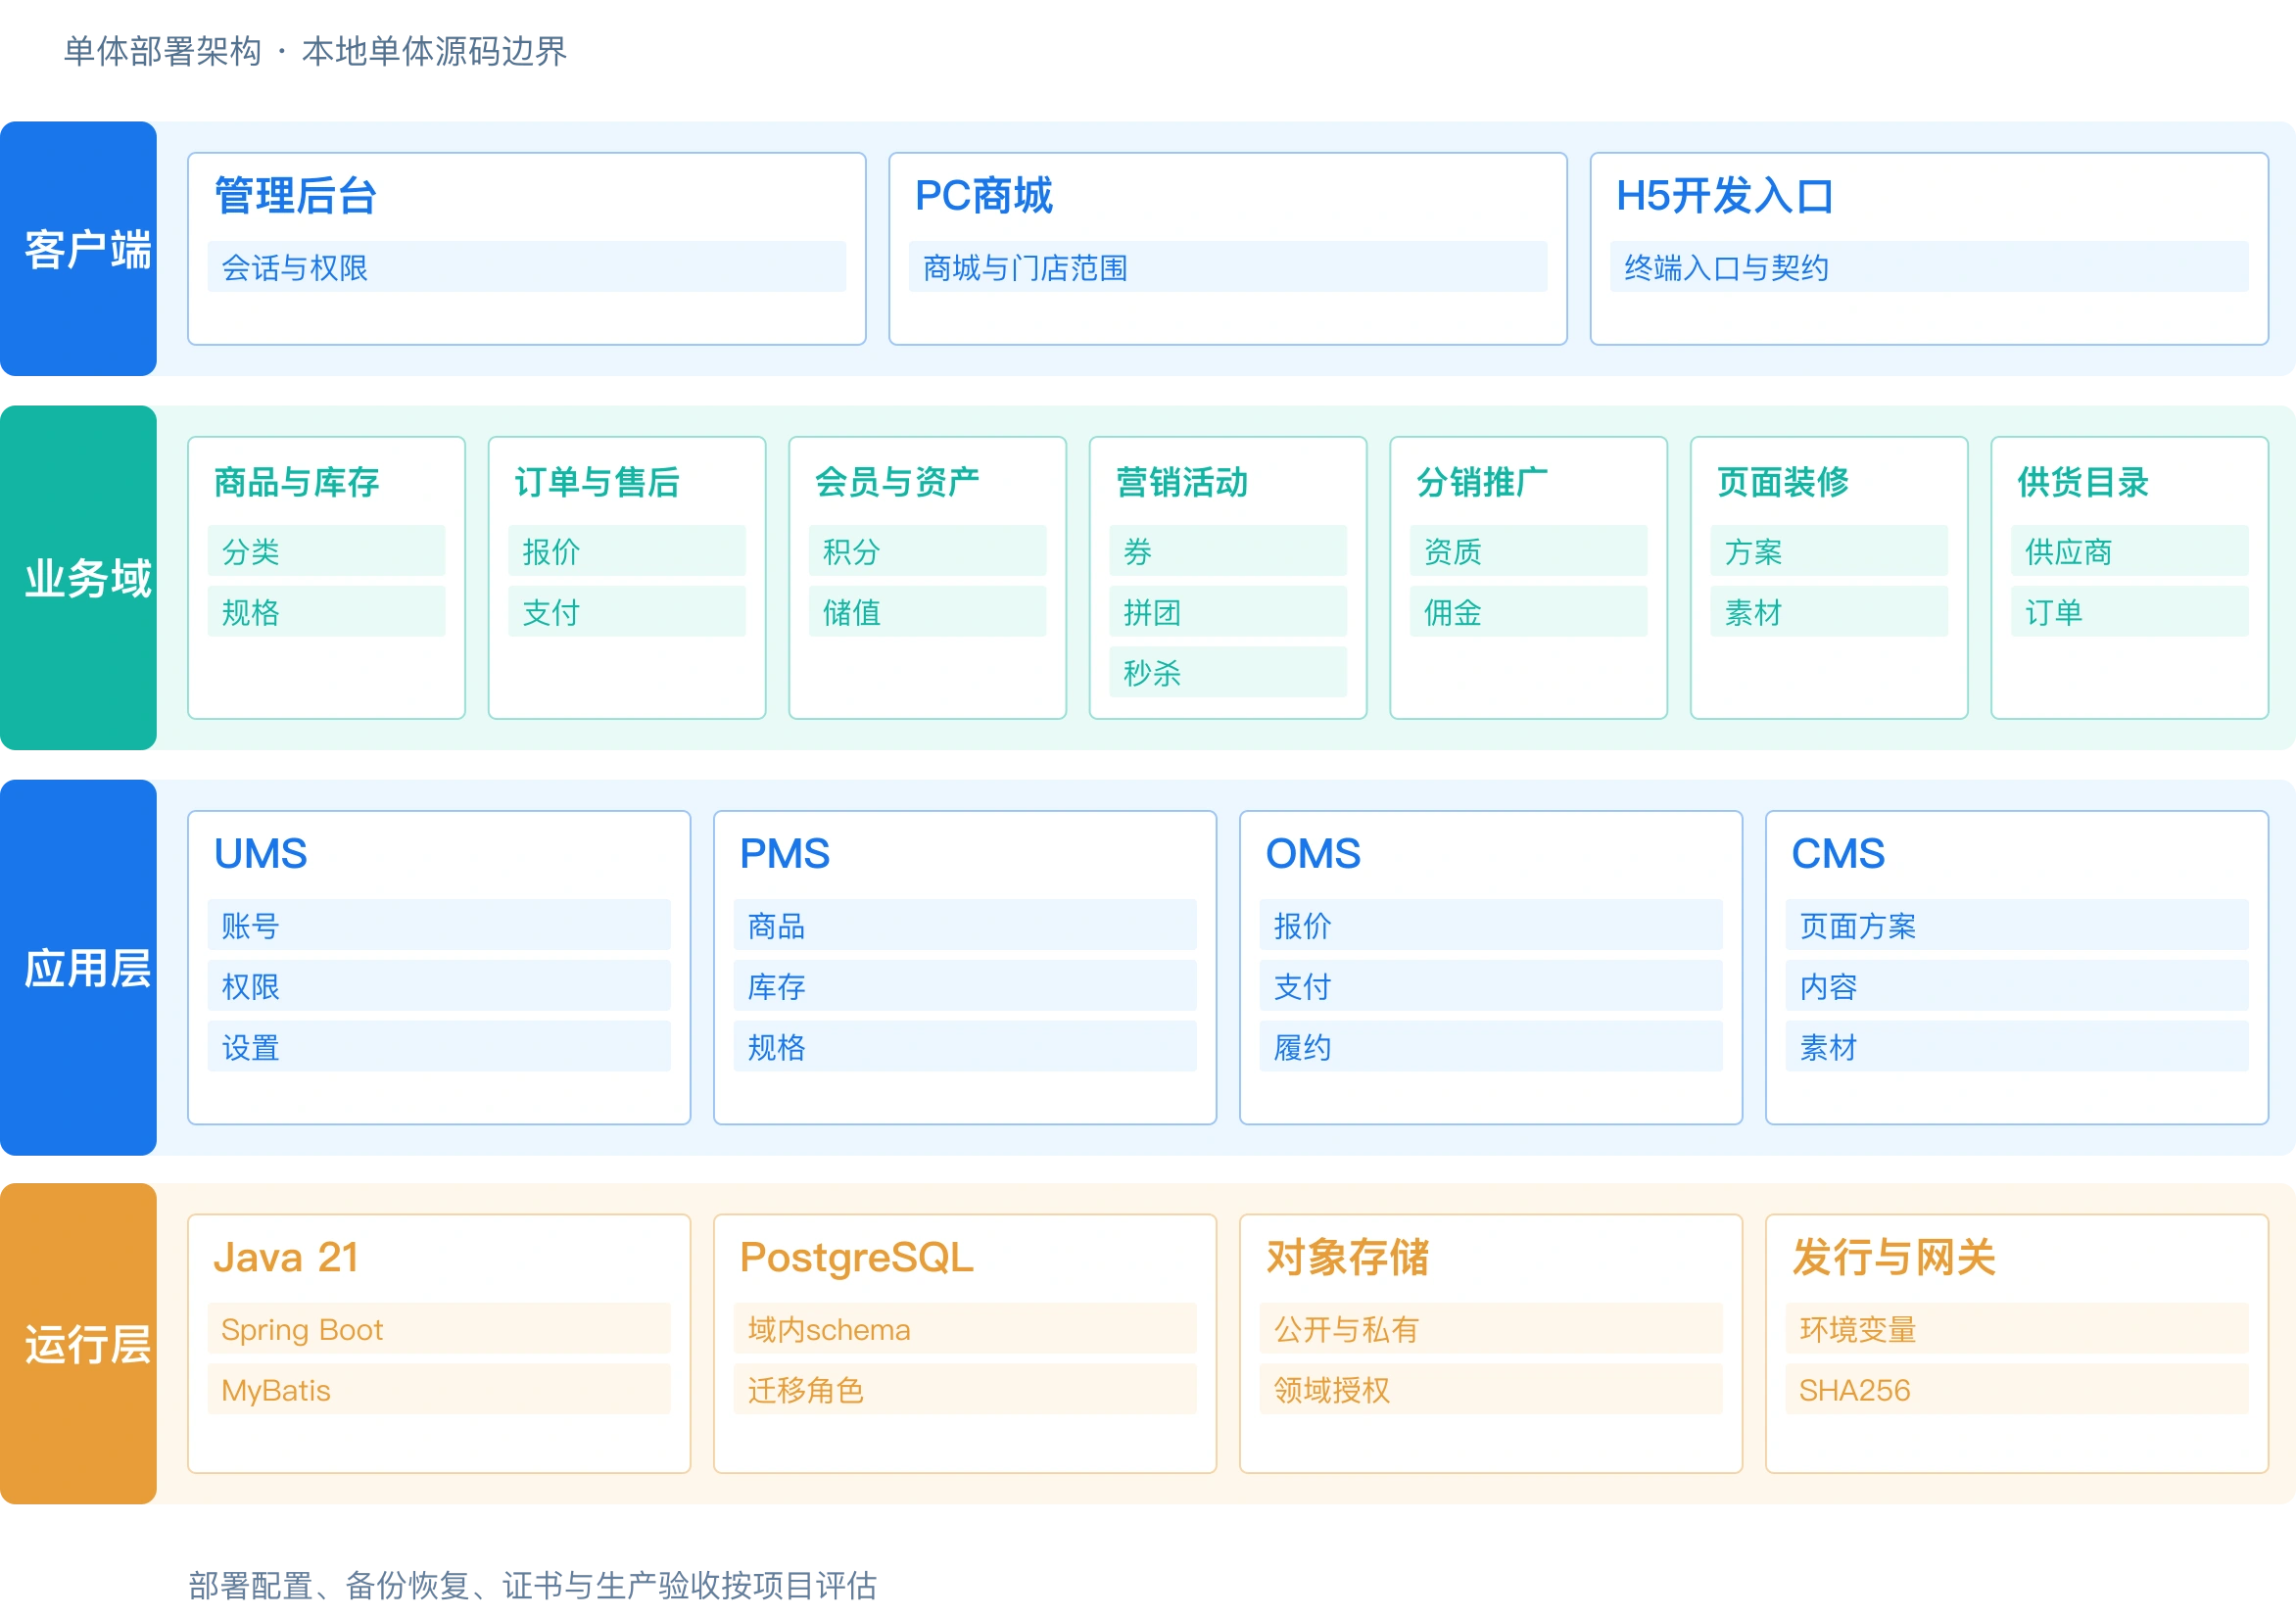Click 支付 in 订单与售后 card
This screenshot has height=1618, width=2296.
point(627,612)
